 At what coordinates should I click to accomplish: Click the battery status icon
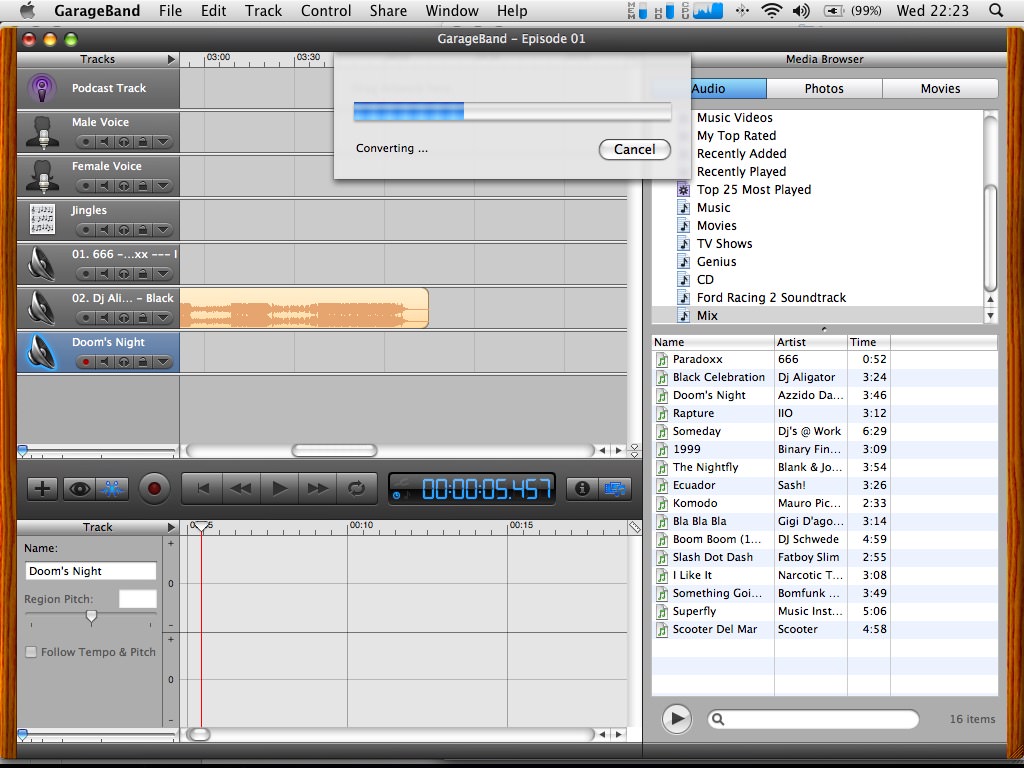click(833, 10)
